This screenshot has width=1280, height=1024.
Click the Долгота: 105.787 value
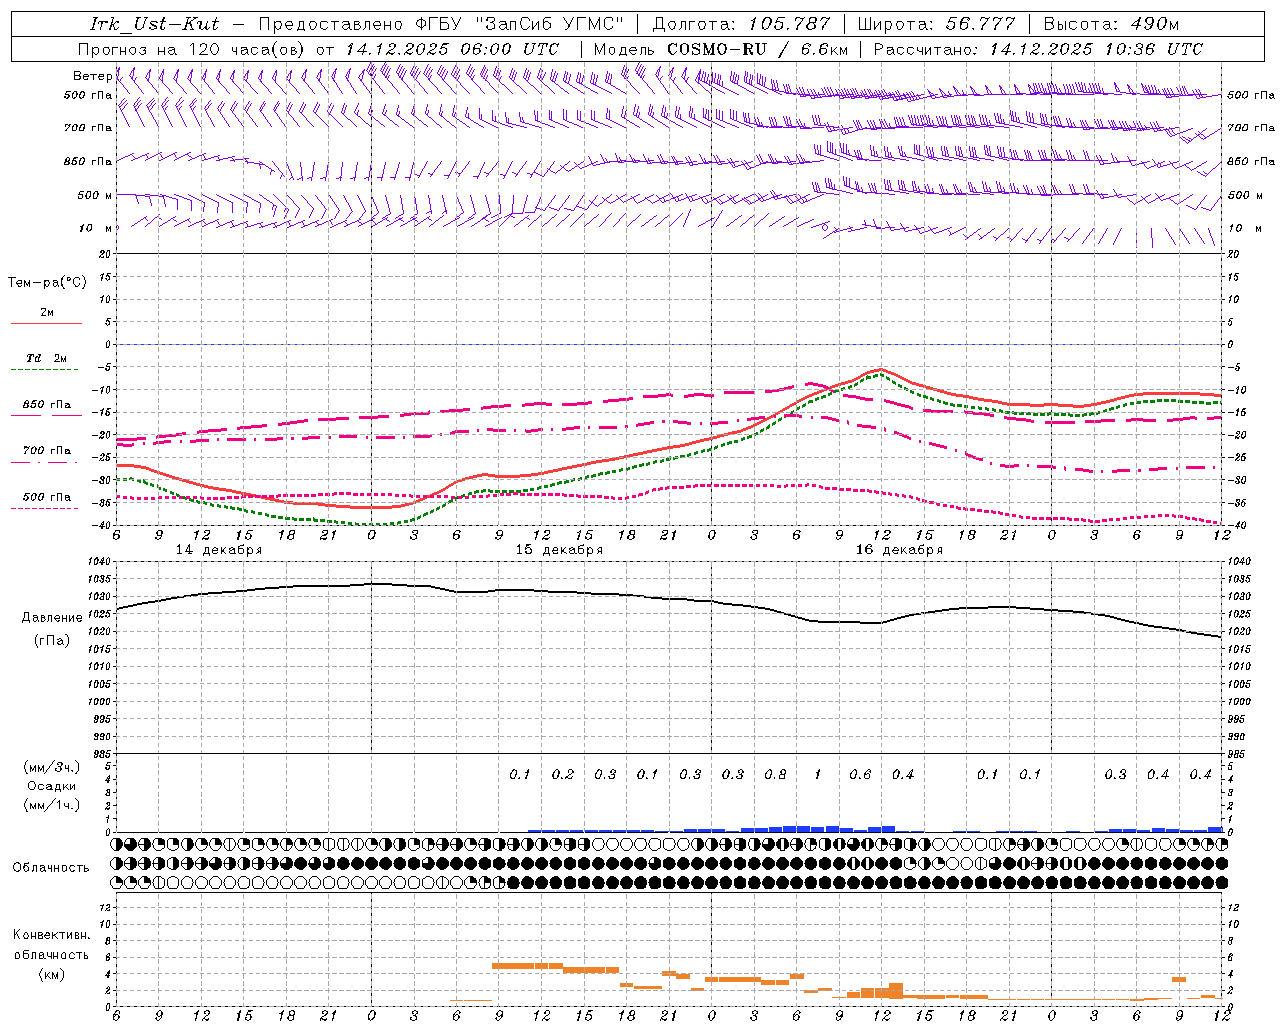[x=741, y=24]
